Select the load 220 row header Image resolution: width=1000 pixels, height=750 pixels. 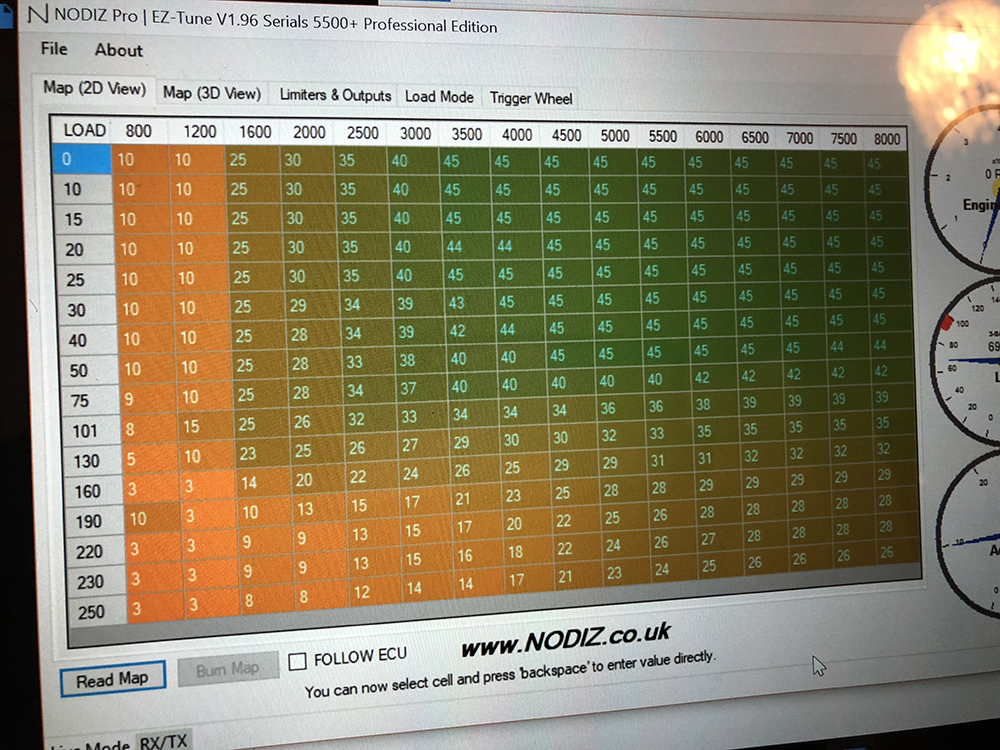[x=96, y=552]
